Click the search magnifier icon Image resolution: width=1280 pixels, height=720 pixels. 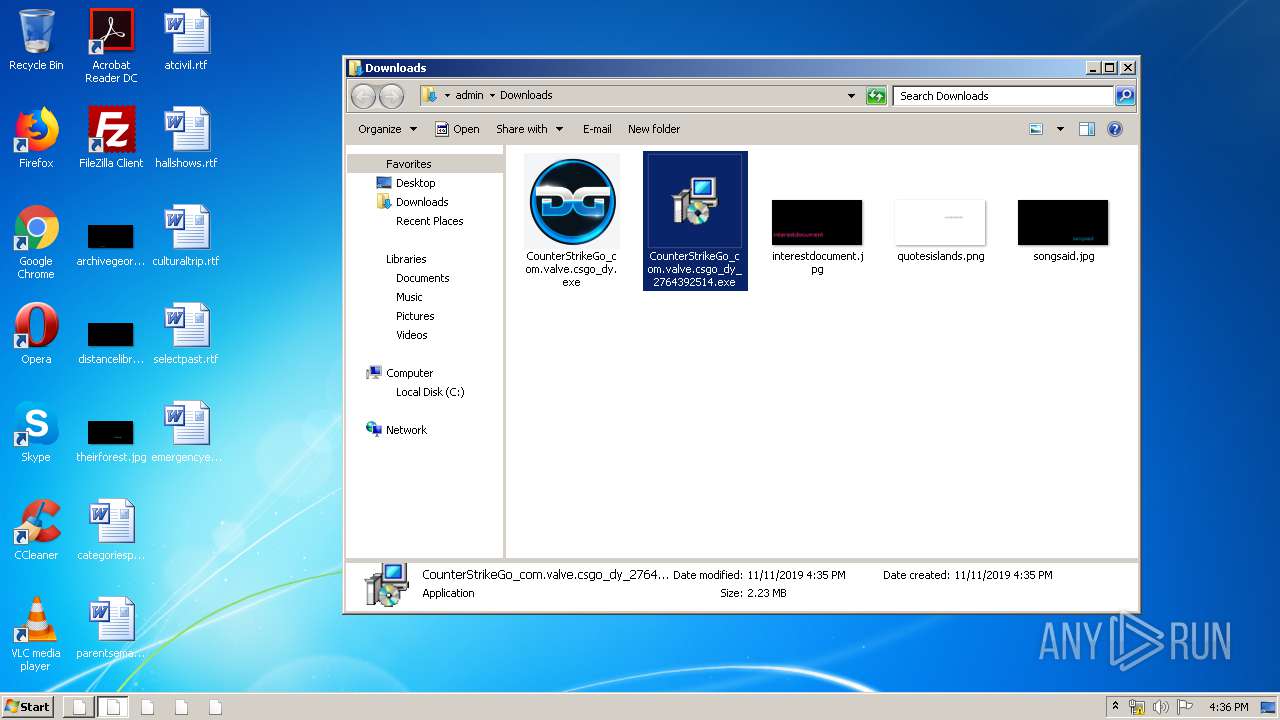[x=1125, y=96]
